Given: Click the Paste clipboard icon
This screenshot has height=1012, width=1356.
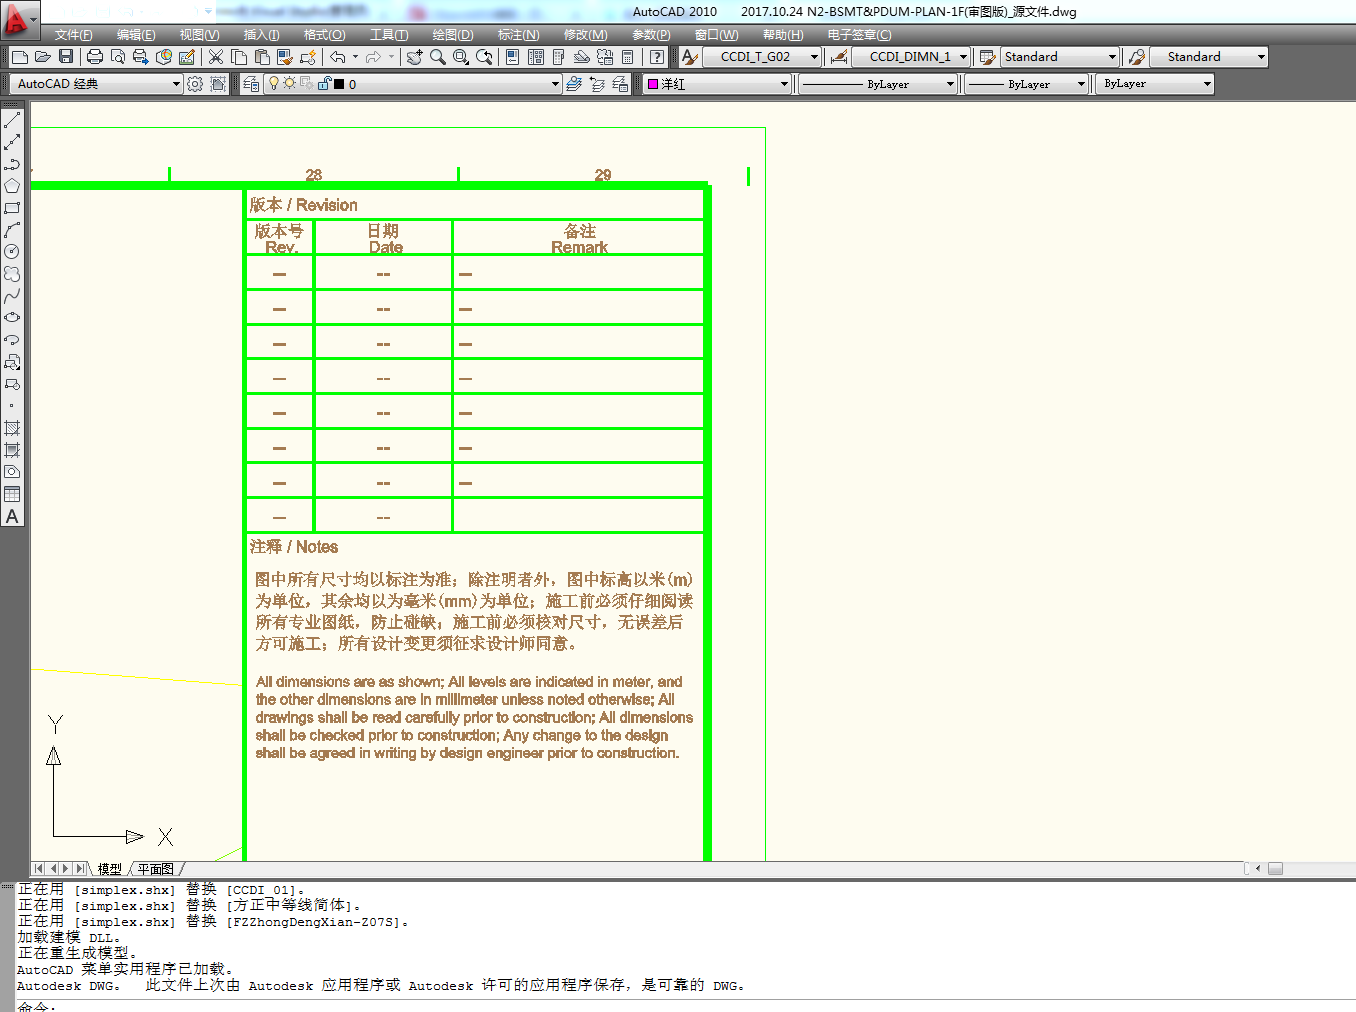Looking at the screenshot, I should pos(262,57).
